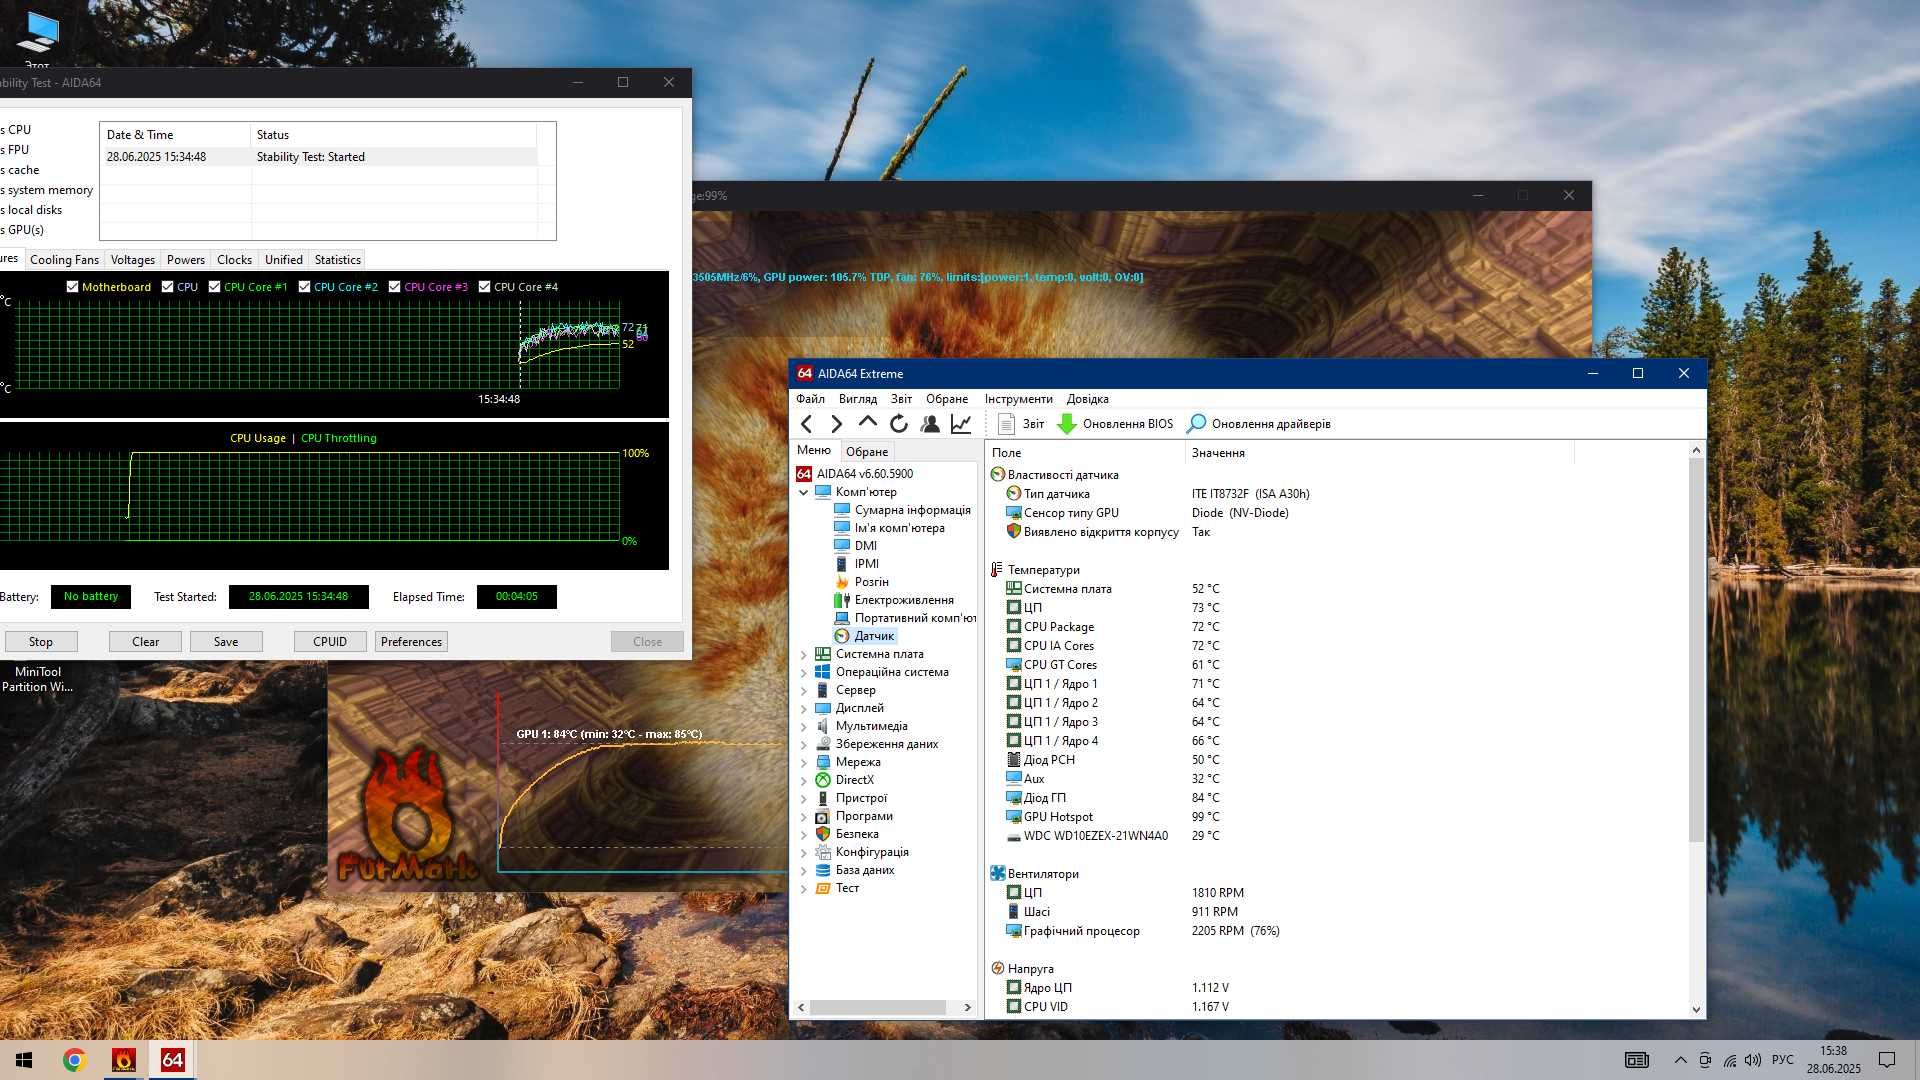
Task: Go forward with AIDA64 toolbar right arrow
Action: pyautogui.click(x=837, y=424)
